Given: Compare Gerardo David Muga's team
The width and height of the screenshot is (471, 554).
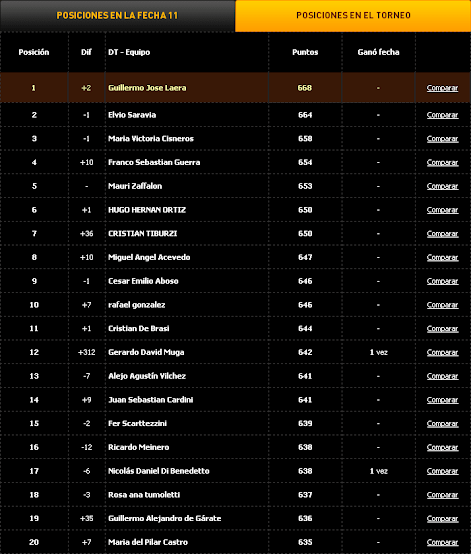Looking at the screenshot, I should (x=442, y=352).
